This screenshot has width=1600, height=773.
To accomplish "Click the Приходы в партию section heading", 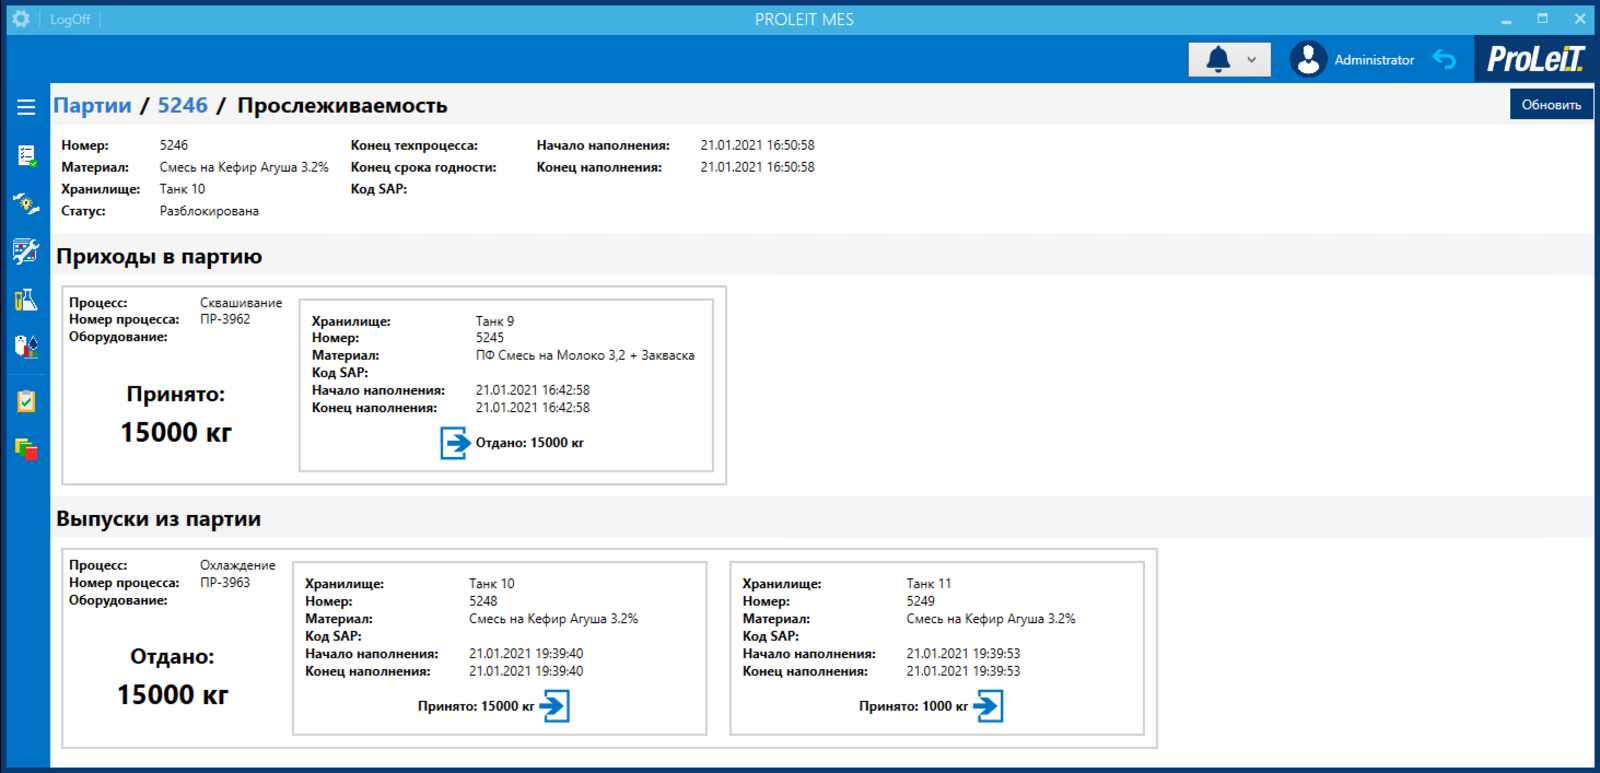I will (x=159, y=257).
